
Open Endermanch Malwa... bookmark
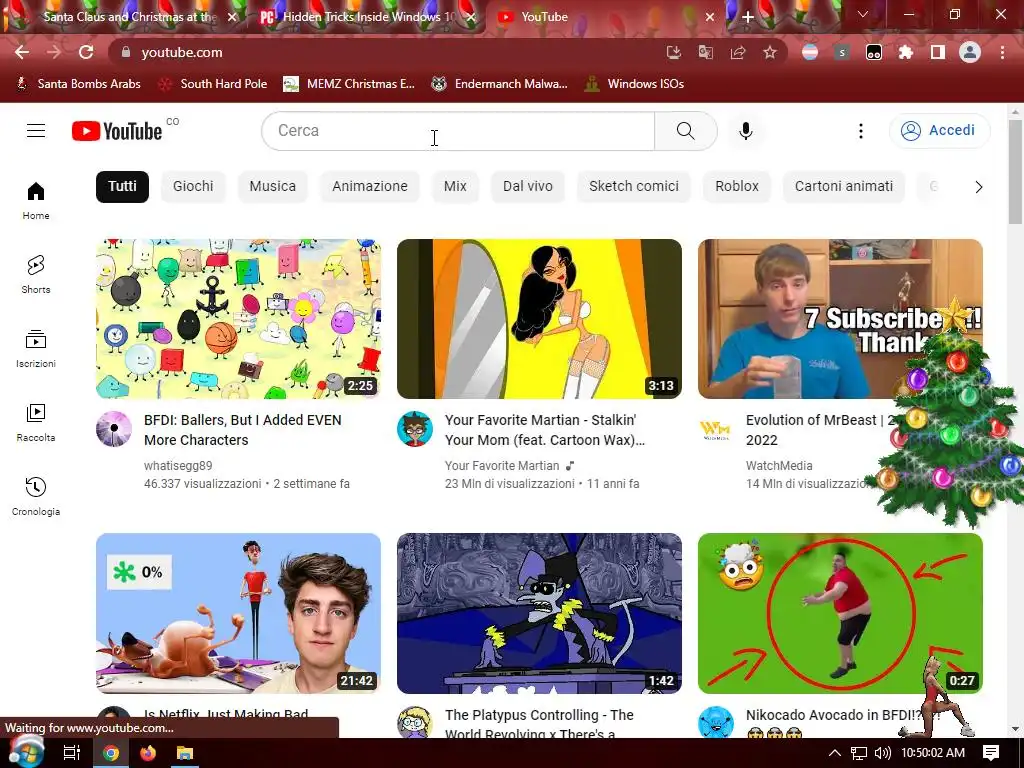[499, 84]
